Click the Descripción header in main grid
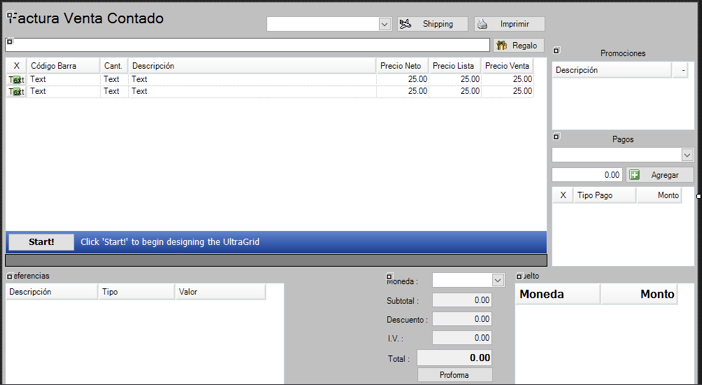This screenshot has width=702, height=385. 252,66
